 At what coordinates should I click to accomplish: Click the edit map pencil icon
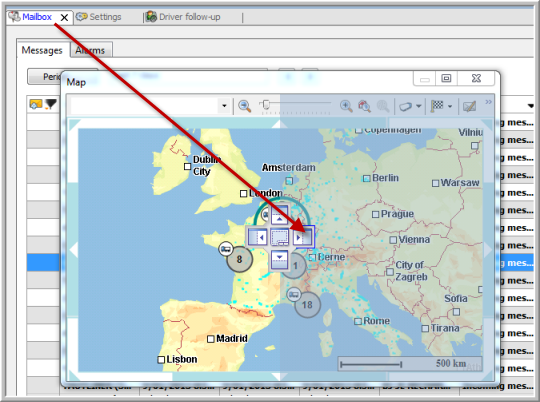469,106
